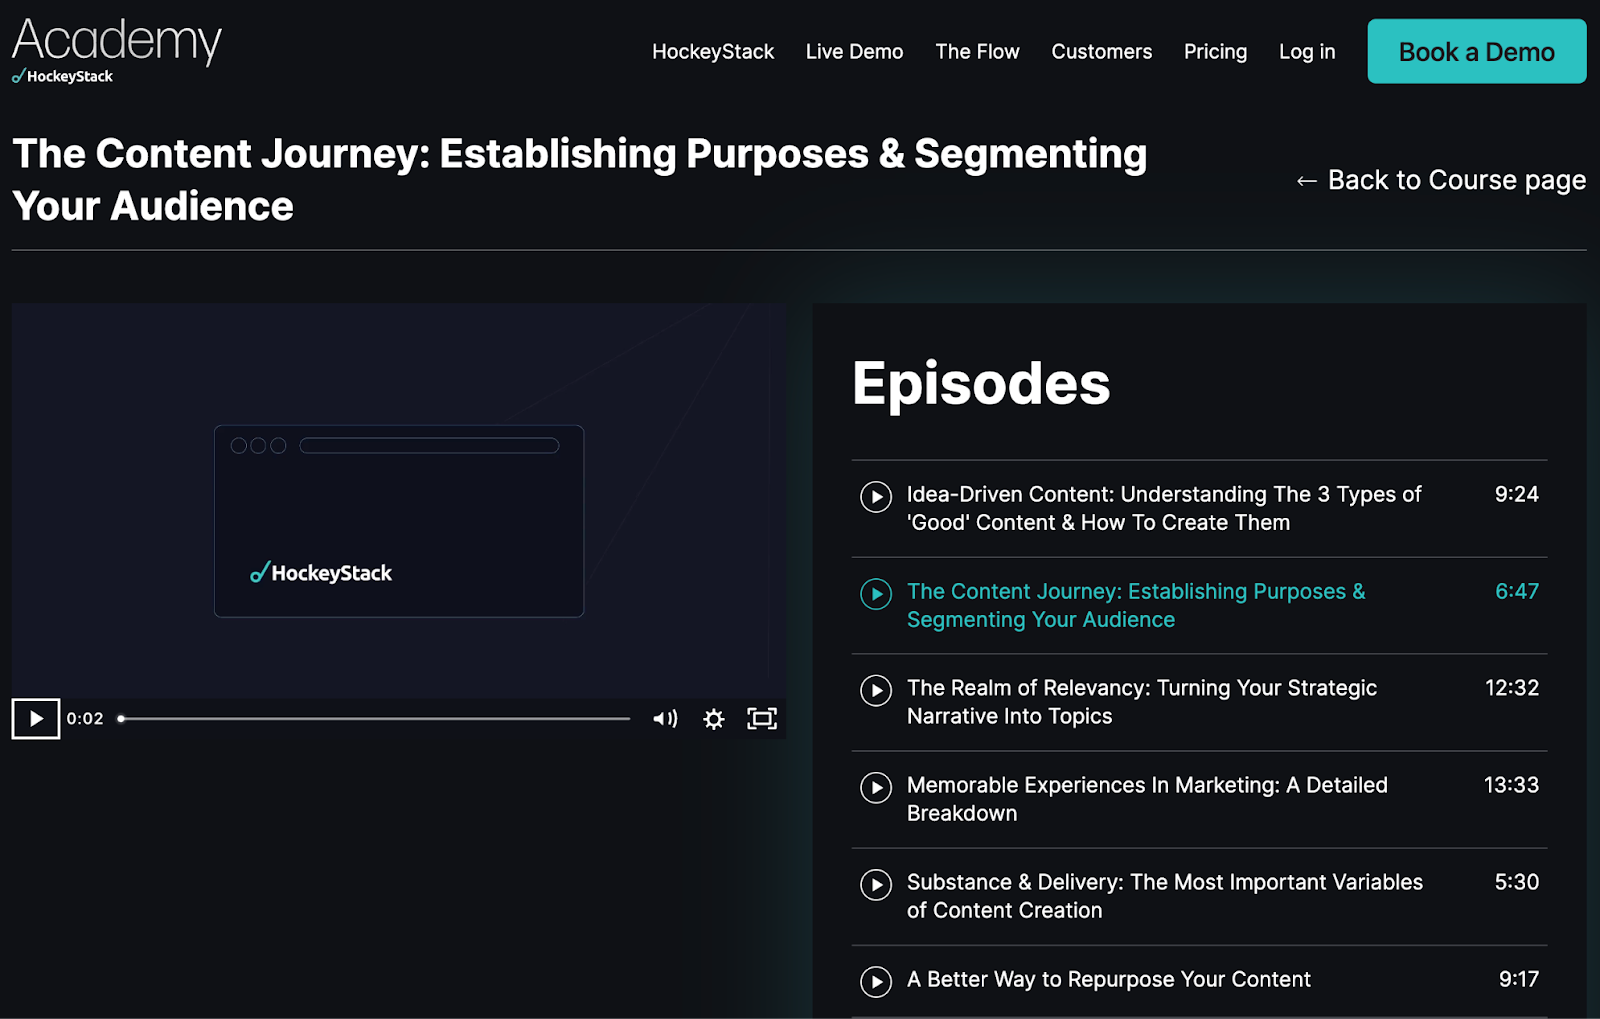Go Back to Course page
The width and height of the screenshot is (1600, 1019).
coord(1441,180)
